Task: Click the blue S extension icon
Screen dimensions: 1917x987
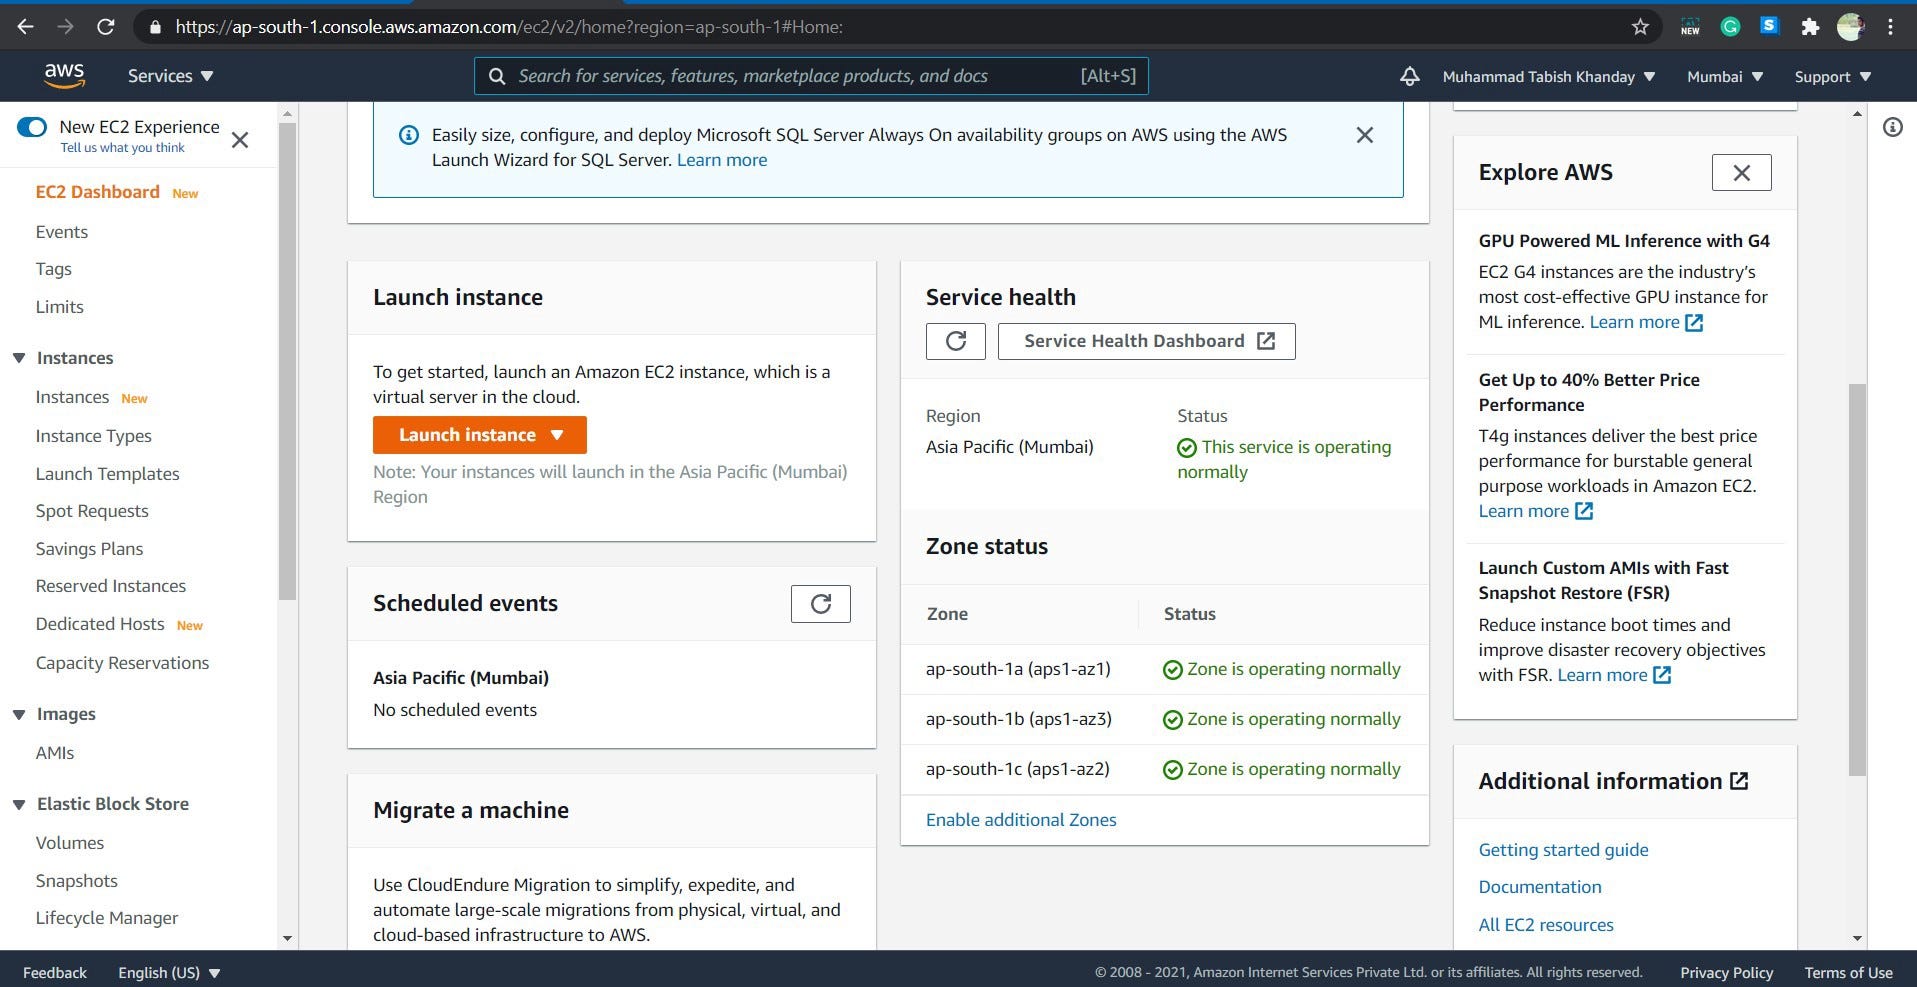Action: click(x=1770, y=26)
